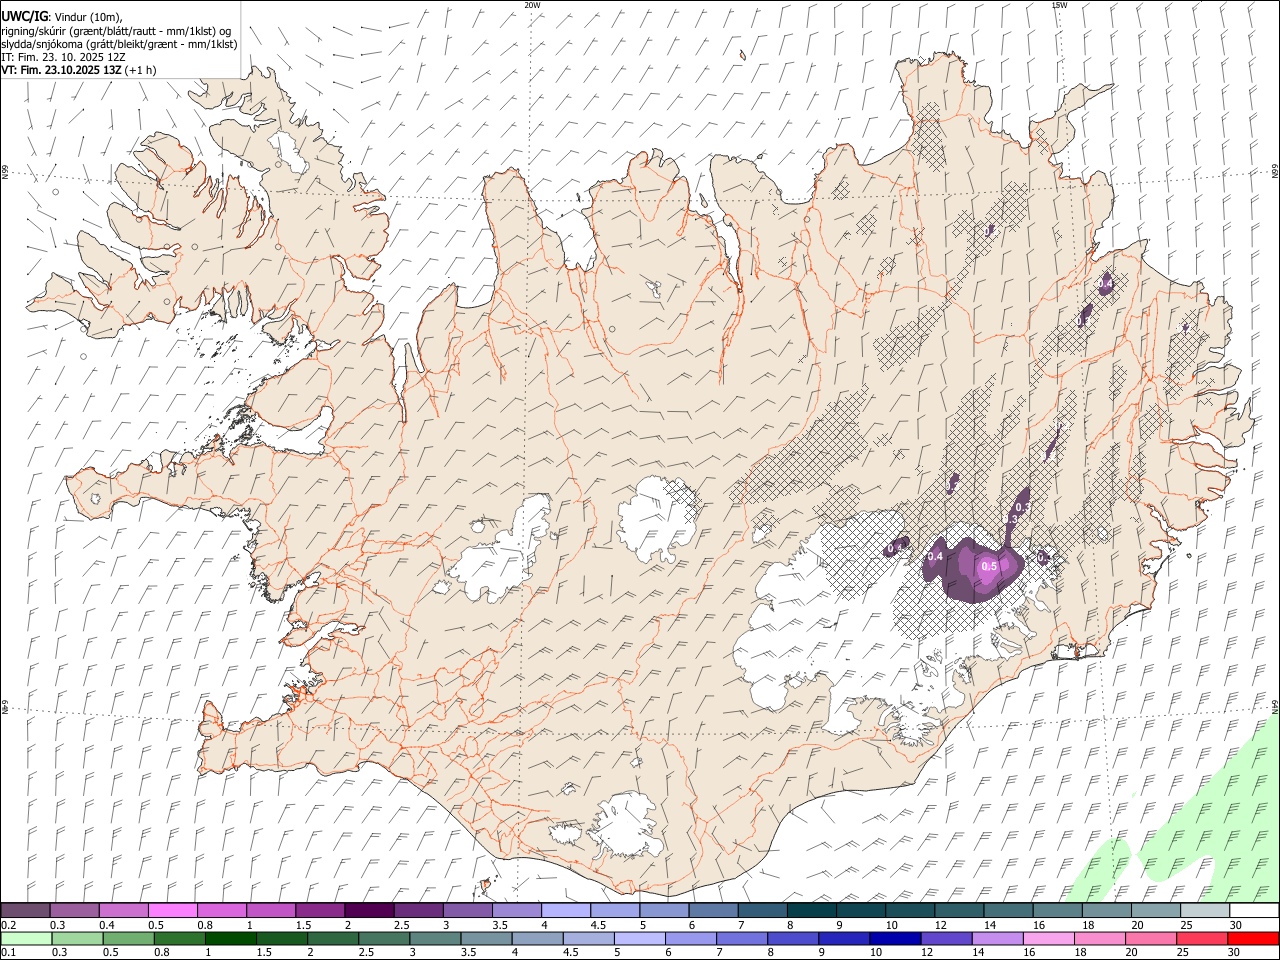Select the palest green 0.1–0.3 lower legend swatch
Viewport: 1280px width, 960px height.
(x=26, y=939)
